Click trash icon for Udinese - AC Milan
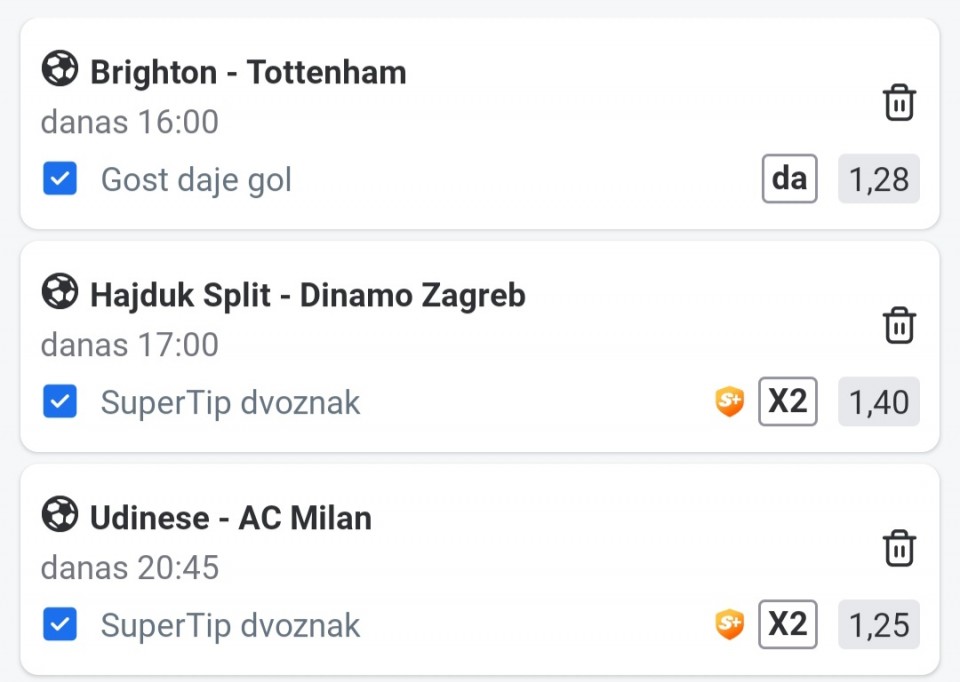This screenshot has width=960, height=682. coord(899,549)
